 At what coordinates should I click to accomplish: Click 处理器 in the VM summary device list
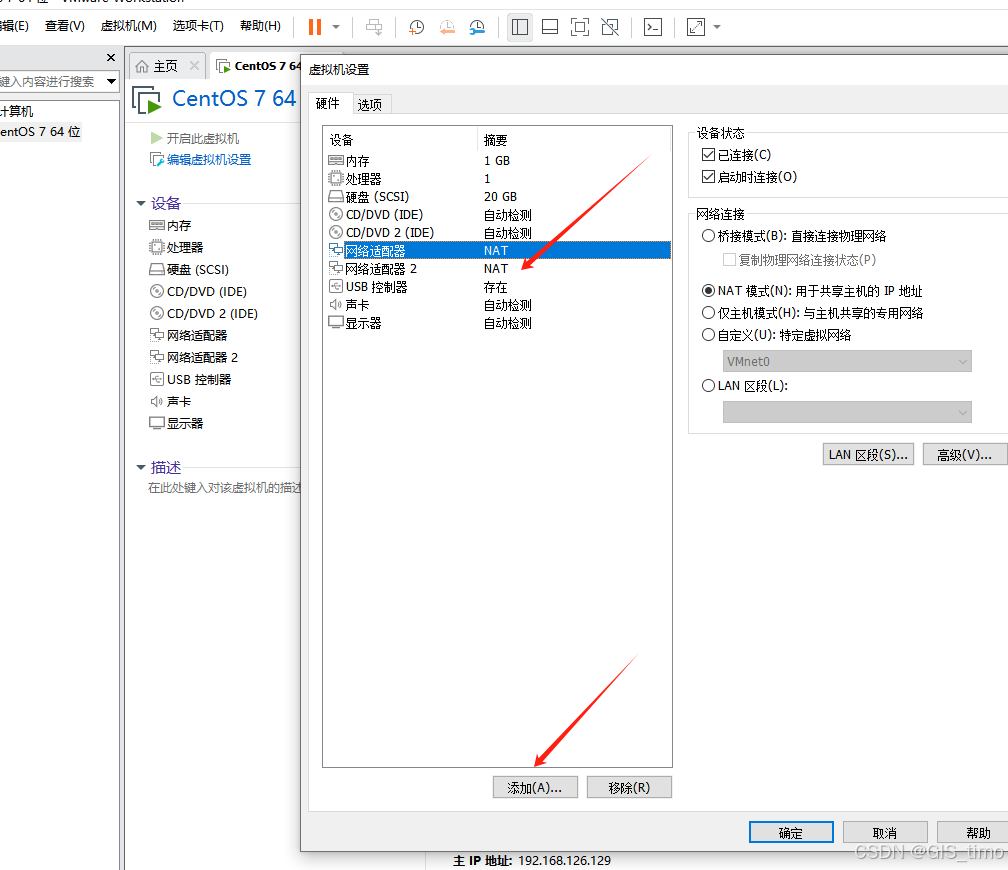176,248
